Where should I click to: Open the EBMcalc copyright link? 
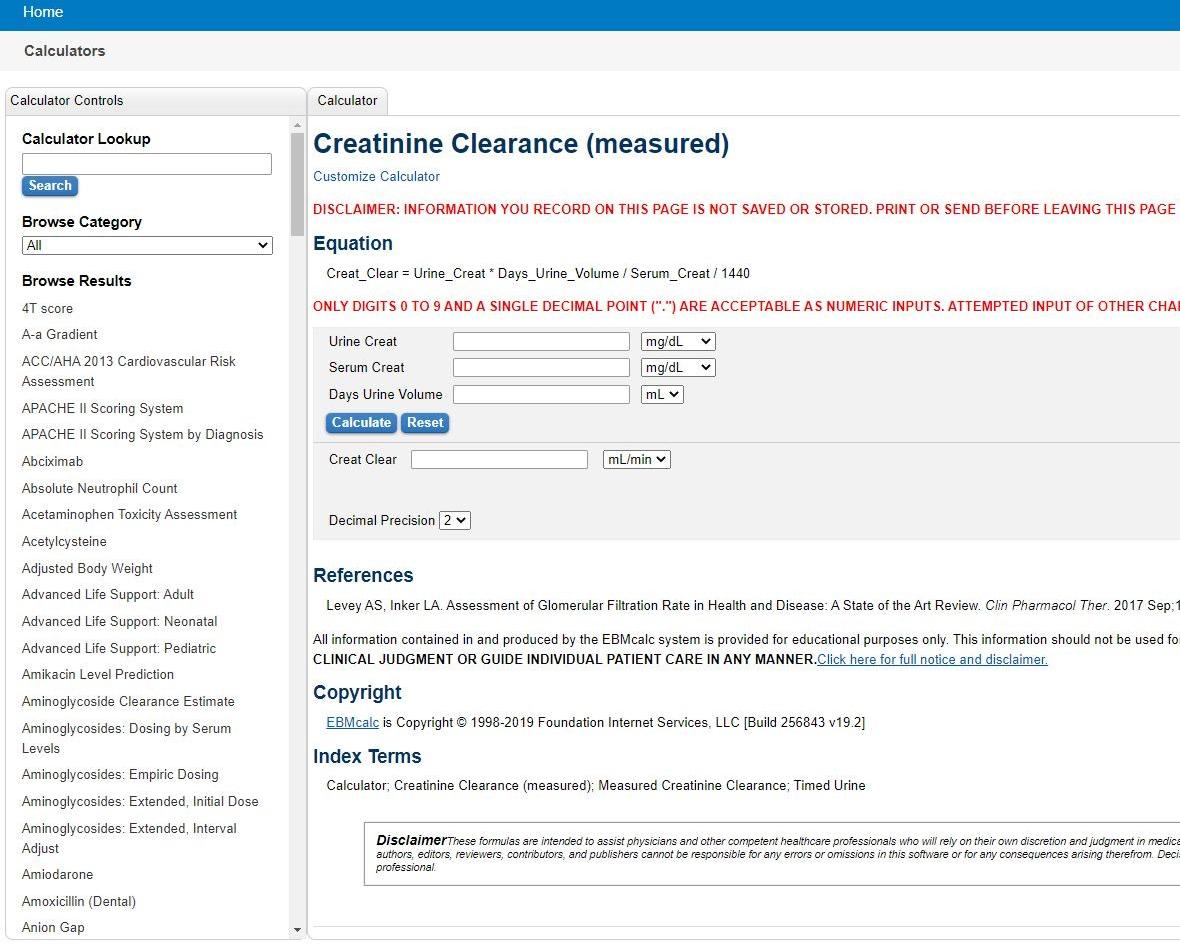pyautogui.click(x=352, y=722)
